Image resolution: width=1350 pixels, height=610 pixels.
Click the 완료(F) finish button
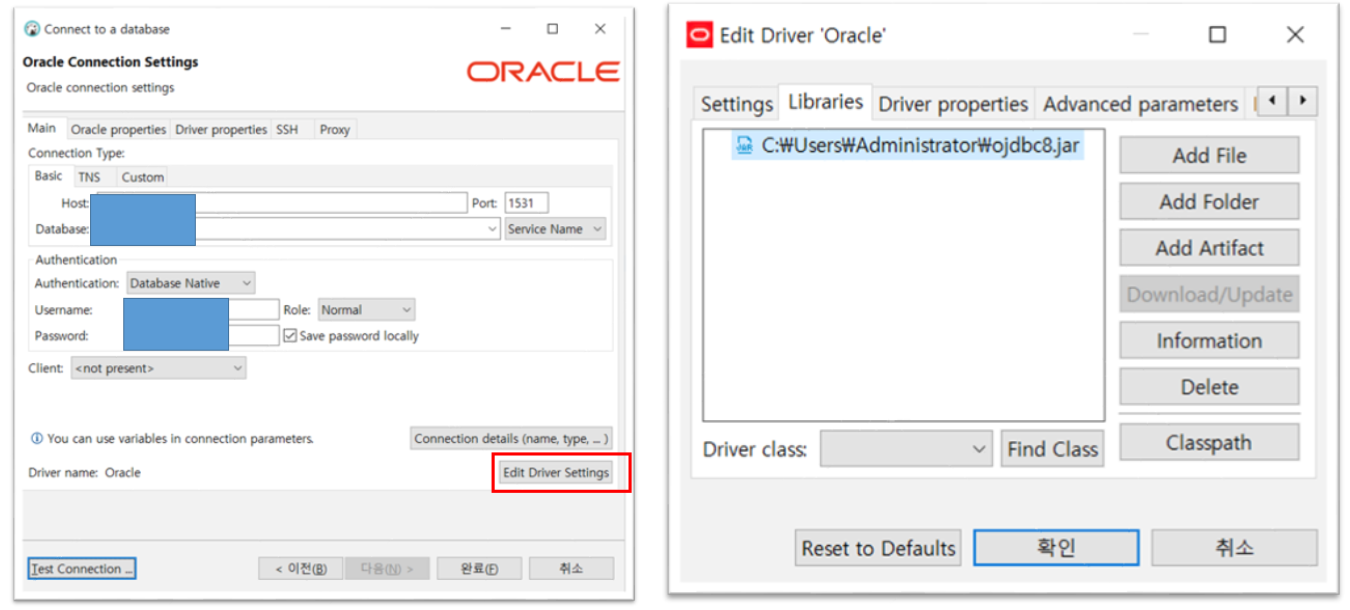click(478, 569)
